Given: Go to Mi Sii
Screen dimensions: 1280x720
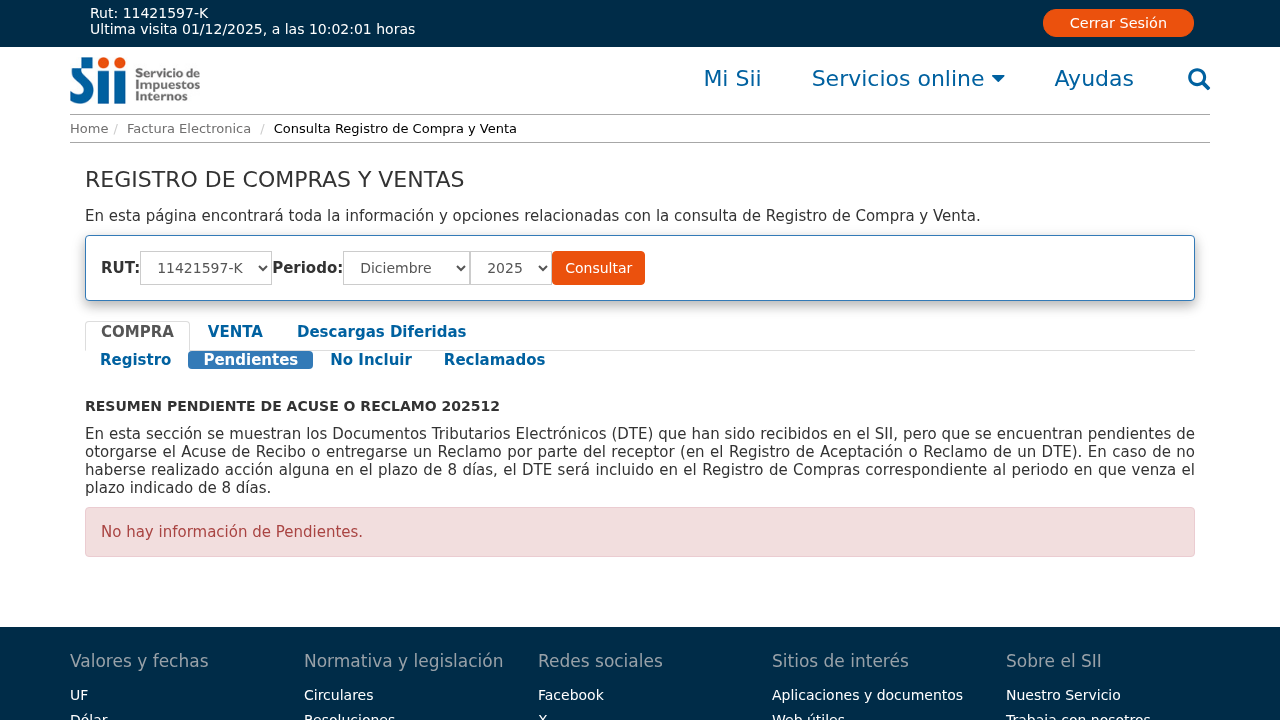Looking at the screenshot, I should [x=732, y=79].
